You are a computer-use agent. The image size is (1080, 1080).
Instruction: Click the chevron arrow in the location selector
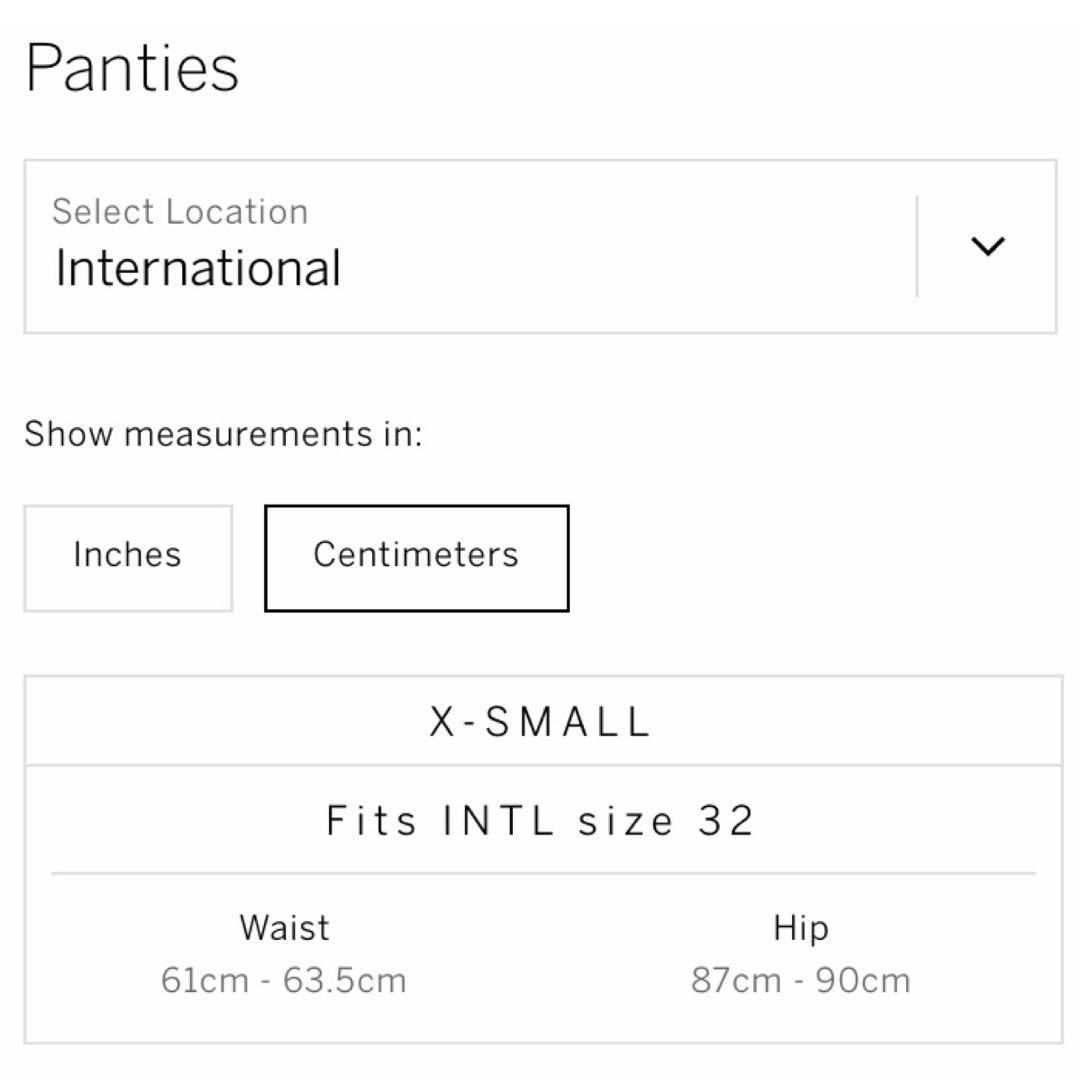point(987,246)
